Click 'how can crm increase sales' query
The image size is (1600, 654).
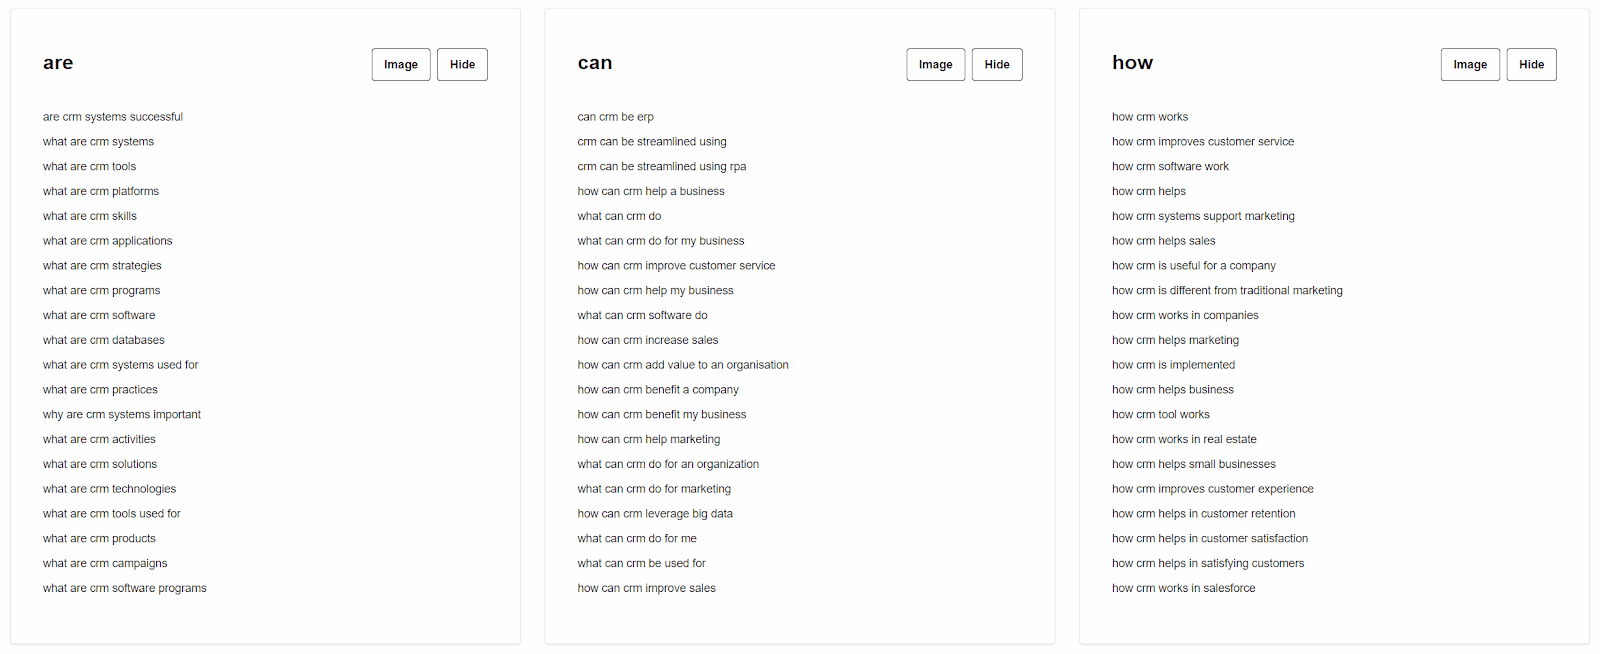pyautogui.click(x=648, y=340)
